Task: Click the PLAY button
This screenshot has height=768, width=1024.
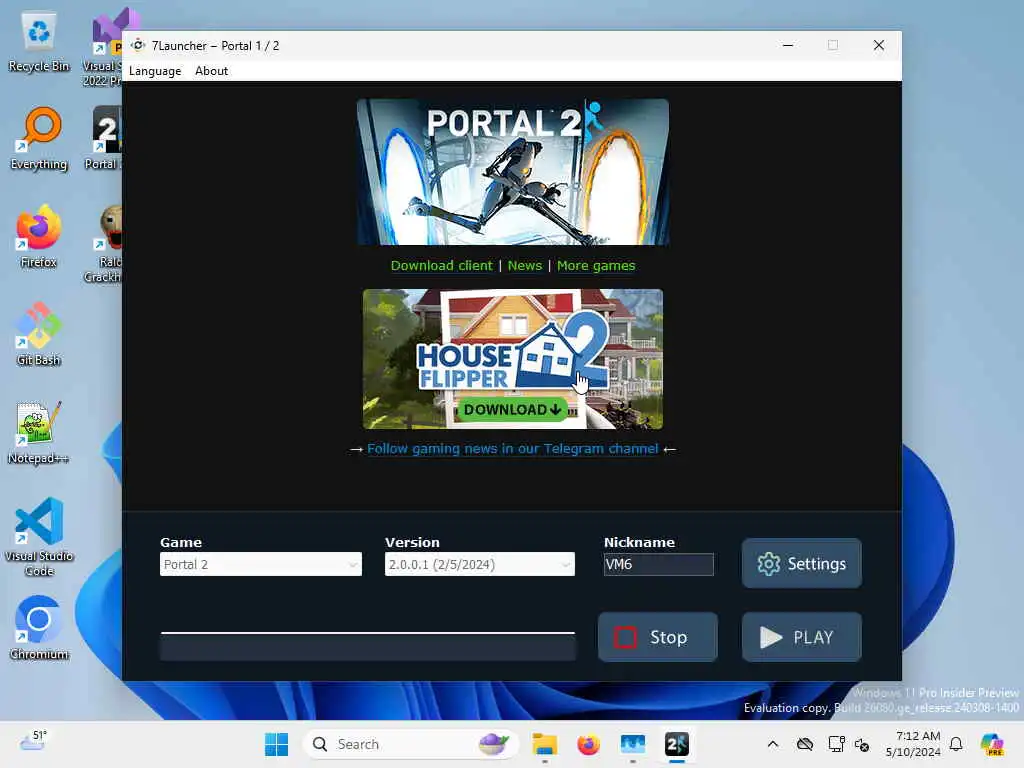Action: pyautogui.click(x=801, y=637)
